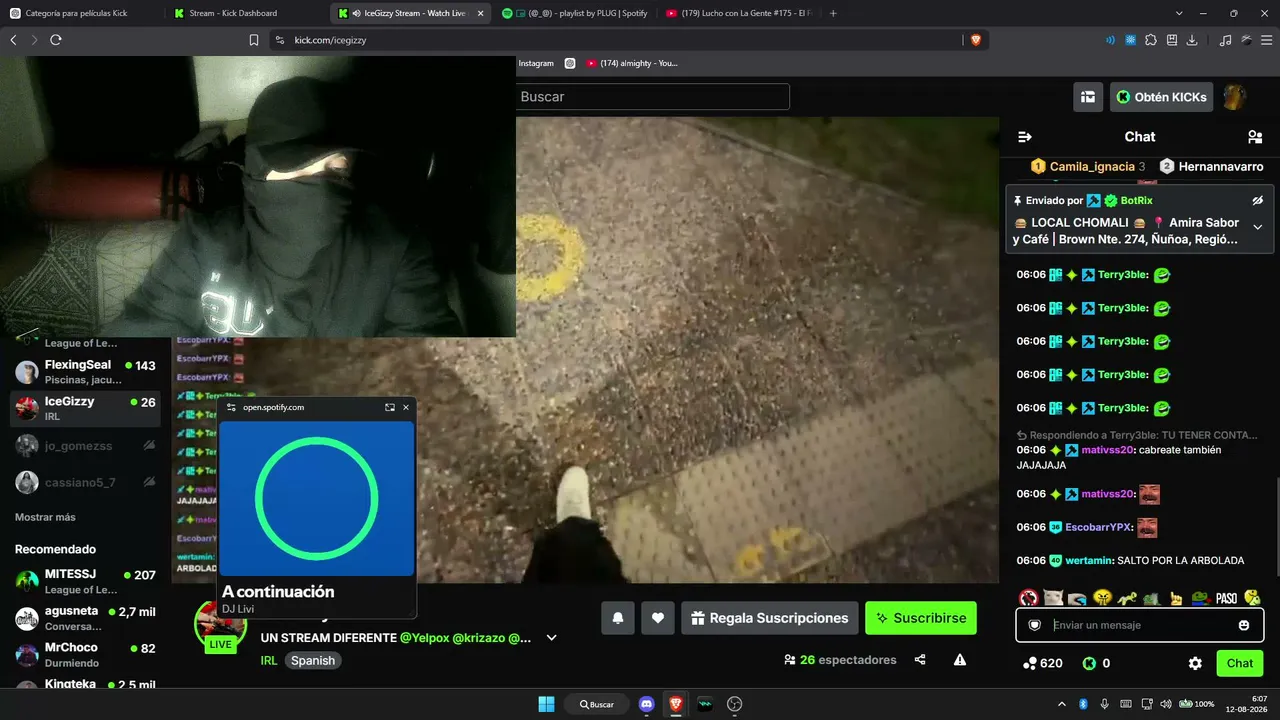Open the Kick shop icon button
The height and width of the screenshot is (720, 1280).
1088,97
